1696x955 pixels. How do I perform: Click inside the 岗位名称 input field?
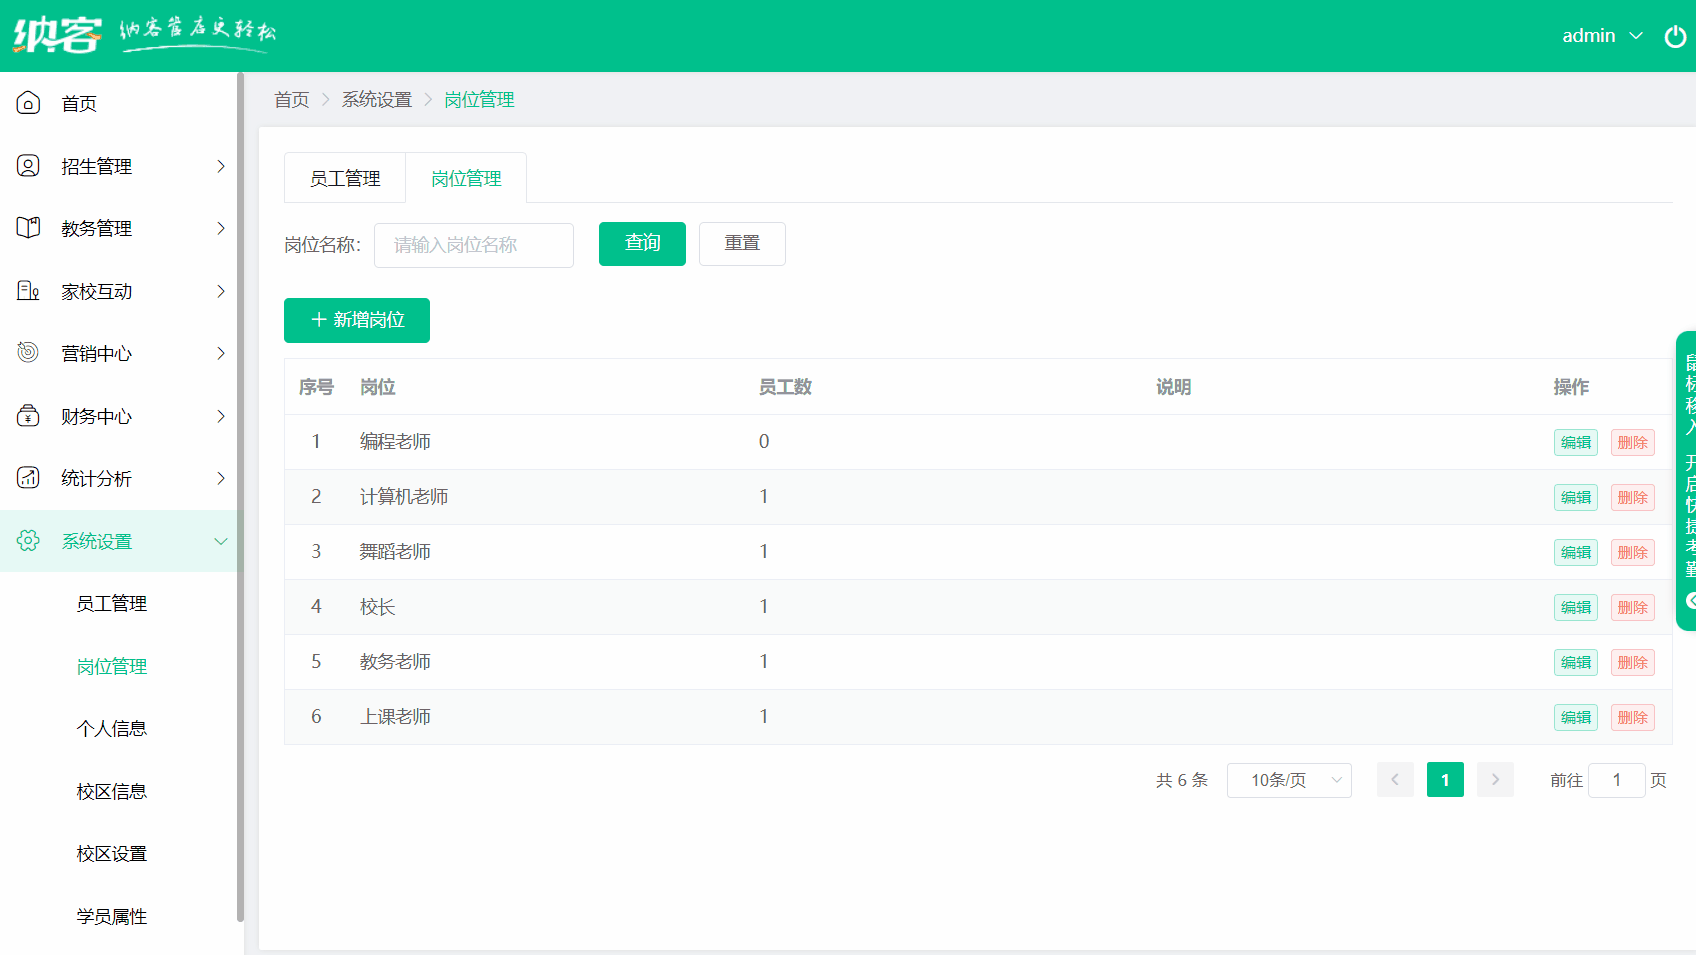pos(473,245)
